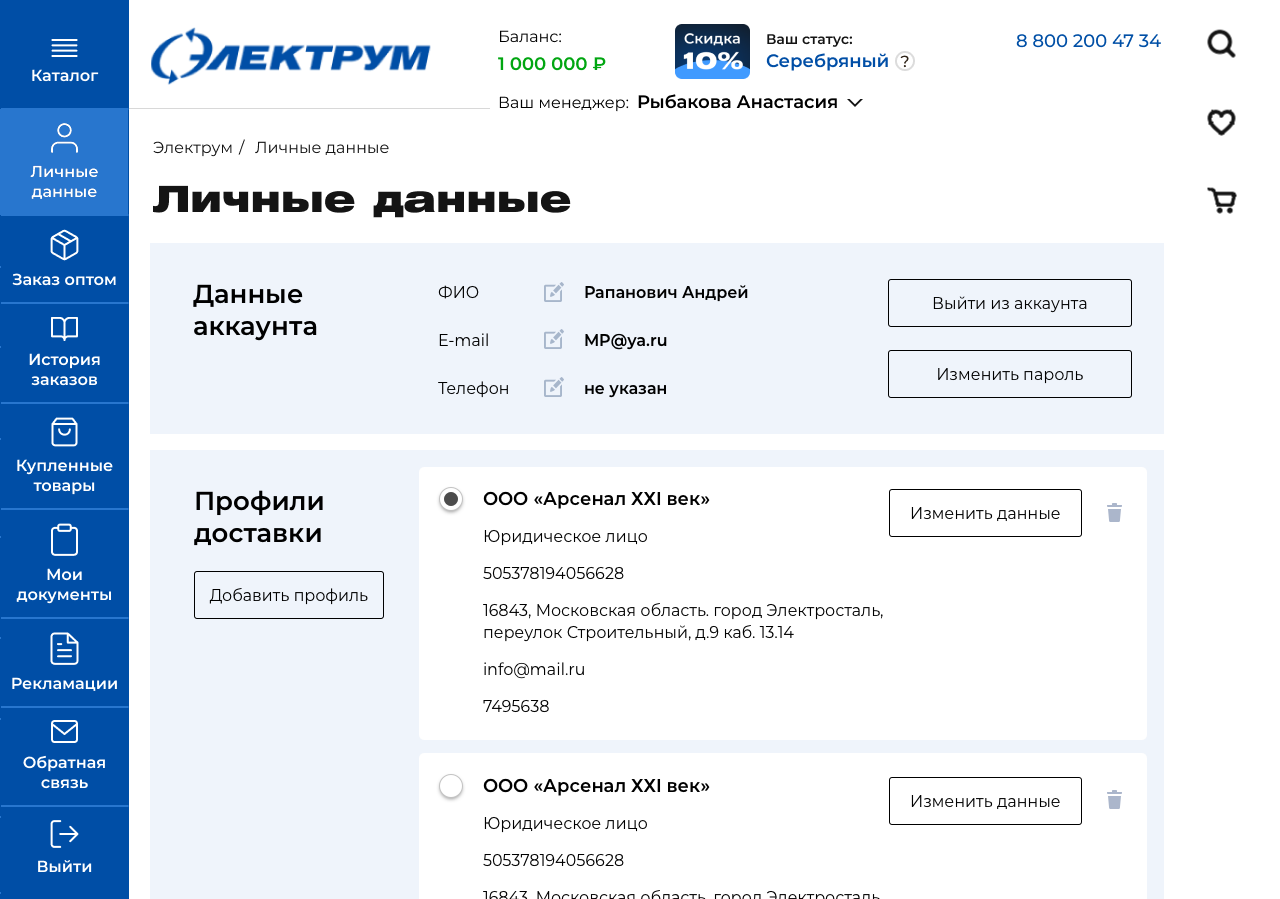Go to История заказов in sidebar

pyautogui.click(x=64, y=355)
